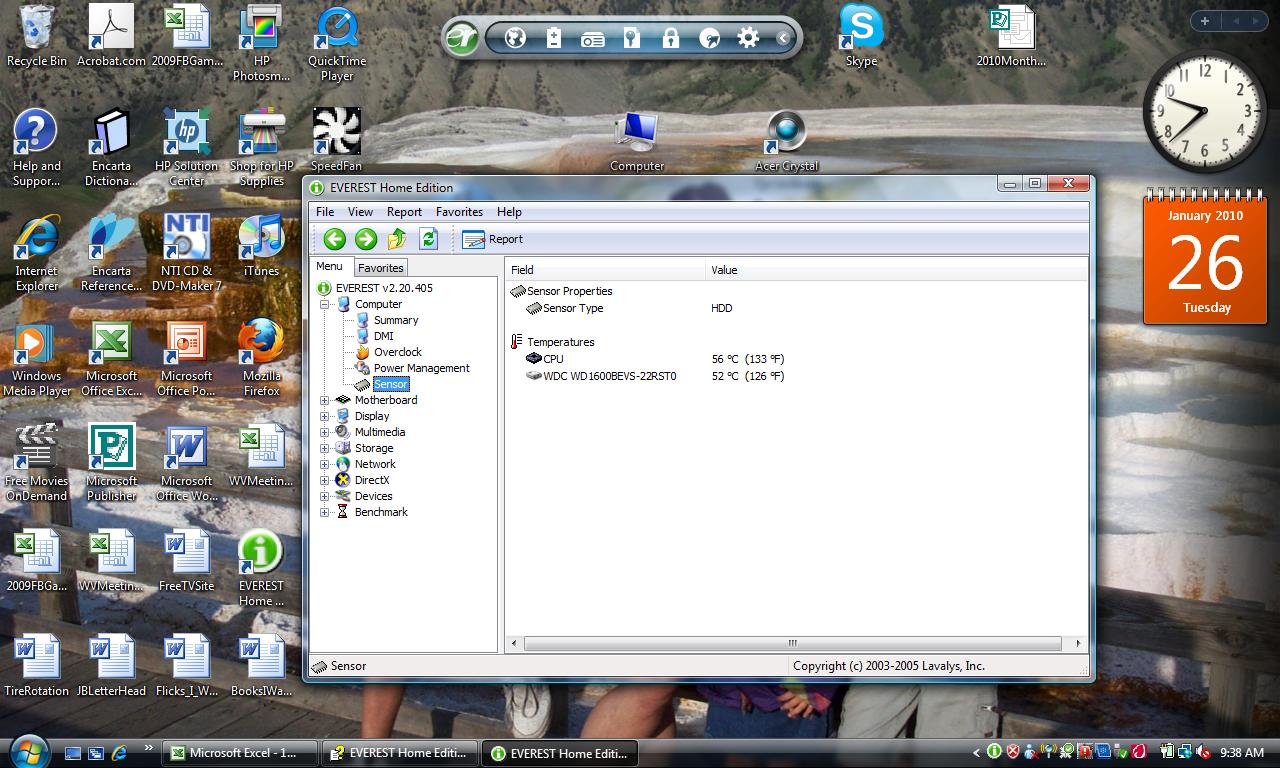Viewport: 1280px width, 768px height.
Task: Open the Acrobat.com desktop shortcut
Action: coord(111,36)
